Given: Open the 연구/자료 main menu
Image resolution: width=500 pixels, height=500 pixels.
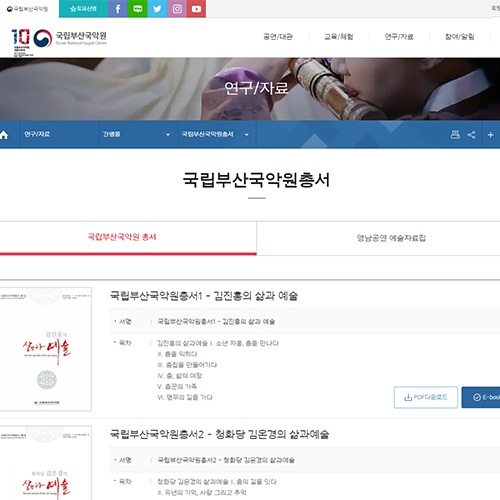Looking at the screenshot, I should [399, 37].
